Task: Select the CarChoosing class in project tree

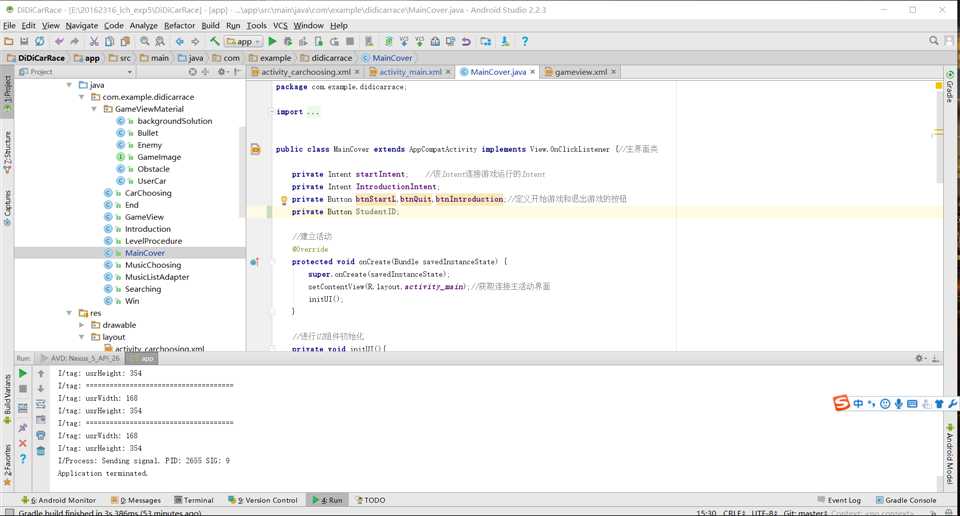Action: pyautogui.click(x=148, y=193)
